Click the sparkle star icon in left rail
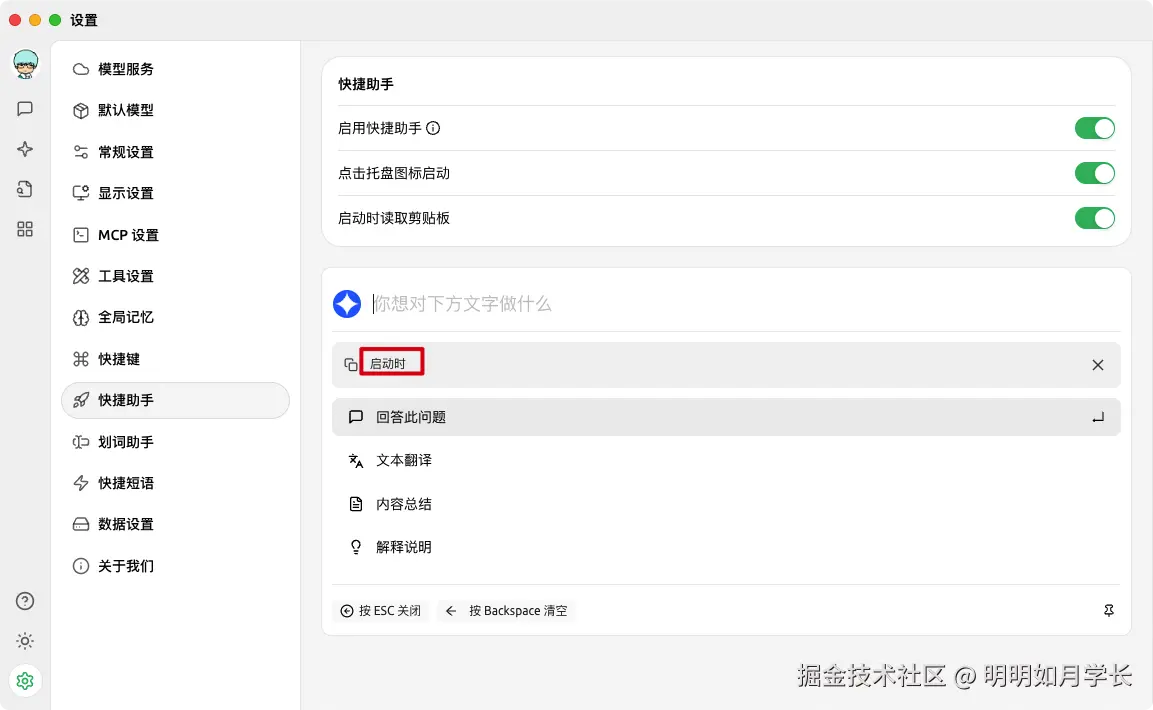 pos(25,149)
